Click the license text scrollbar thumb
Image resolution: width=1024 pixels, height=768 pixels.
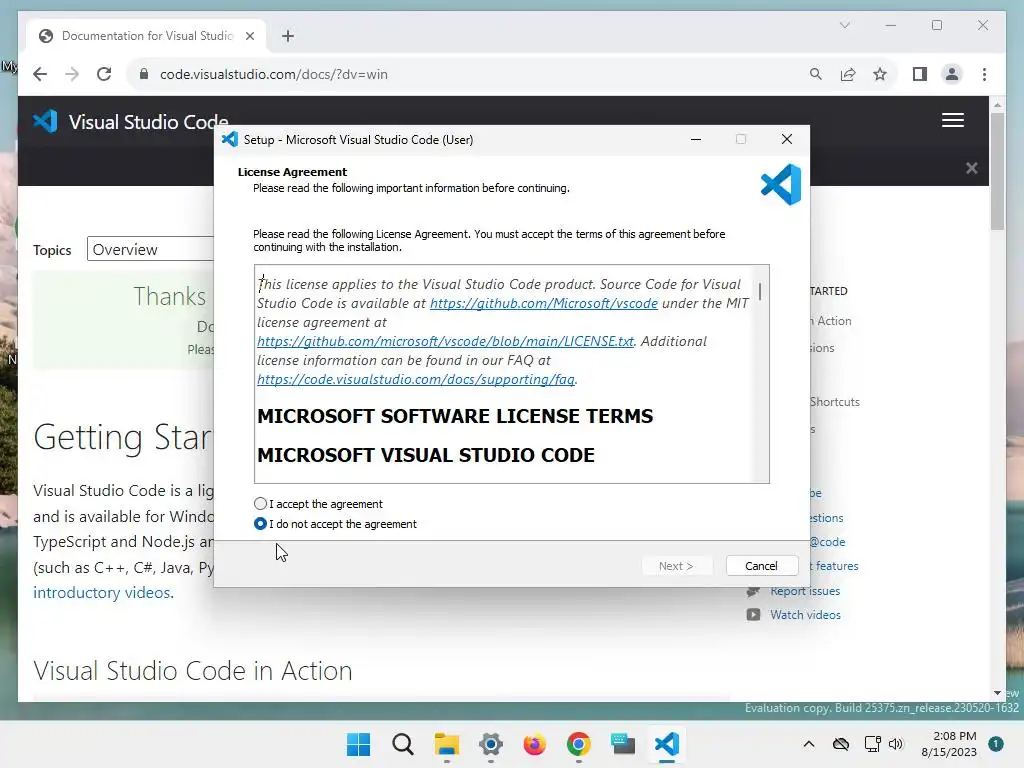coord(760,291)
